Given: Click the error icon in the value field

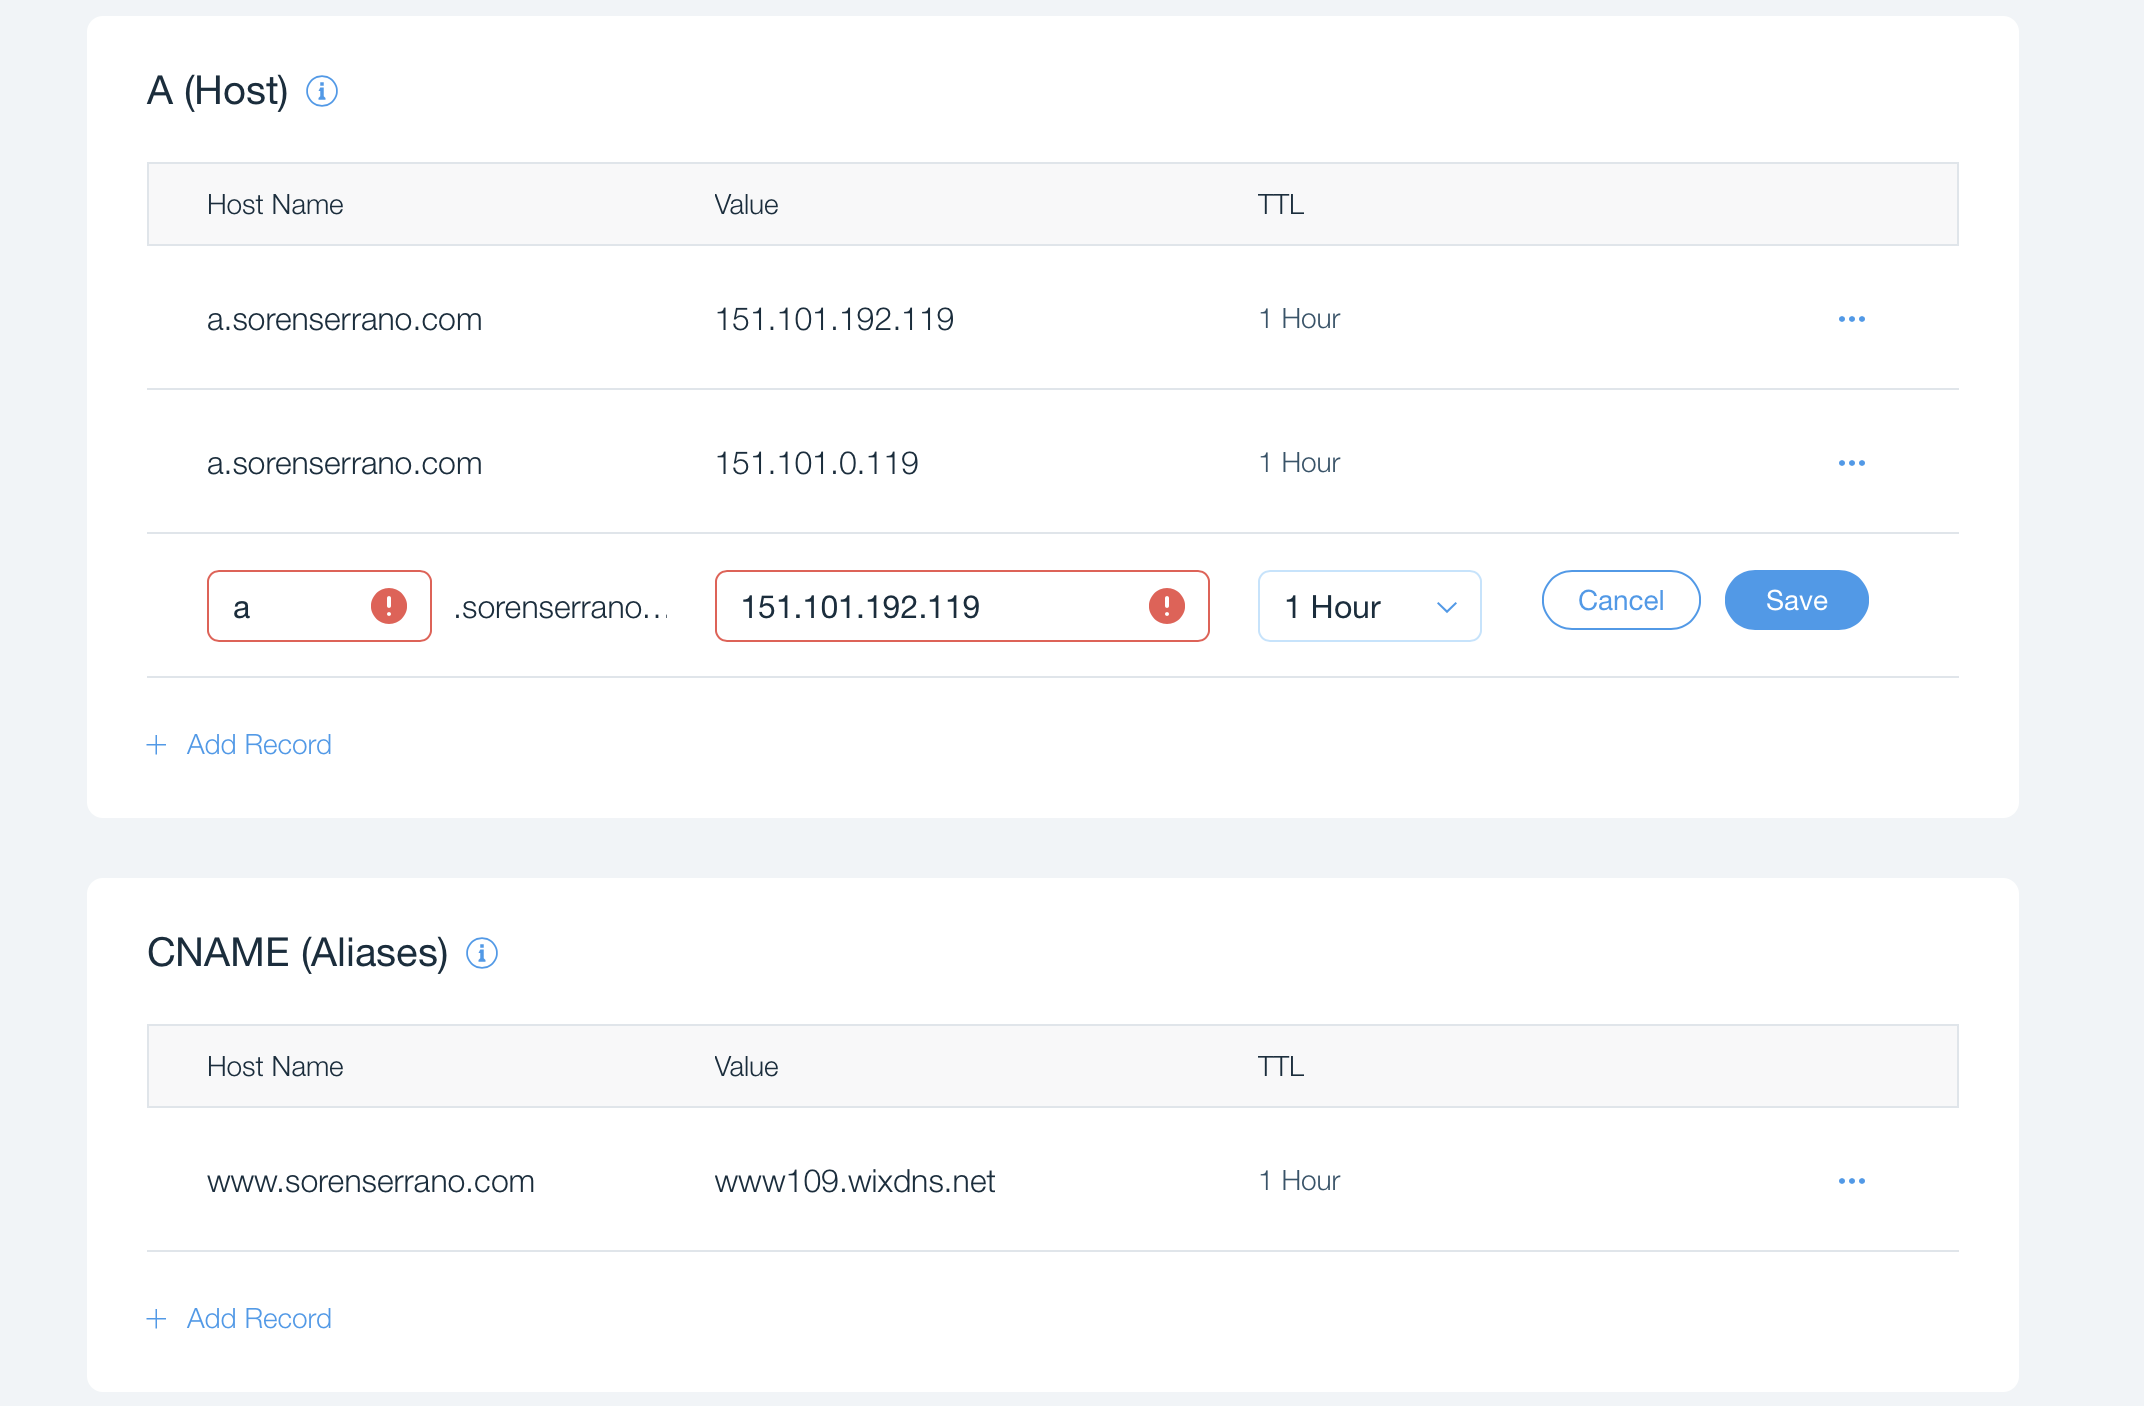Looking at the screenshot, I should pyautogui.click(x=1167, y=605).
